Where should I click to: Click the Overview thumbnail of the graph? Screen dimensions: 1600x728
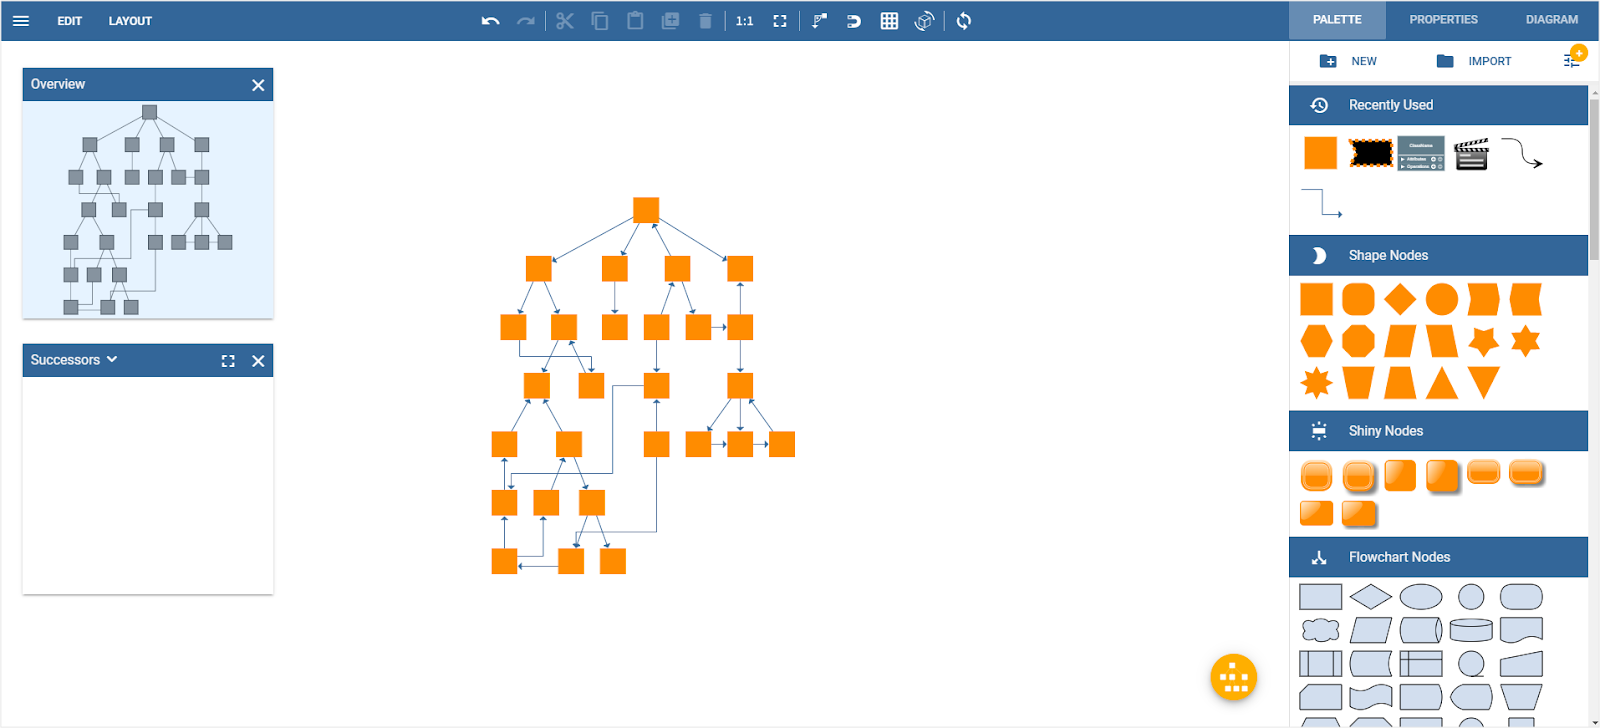pos(148,210)
